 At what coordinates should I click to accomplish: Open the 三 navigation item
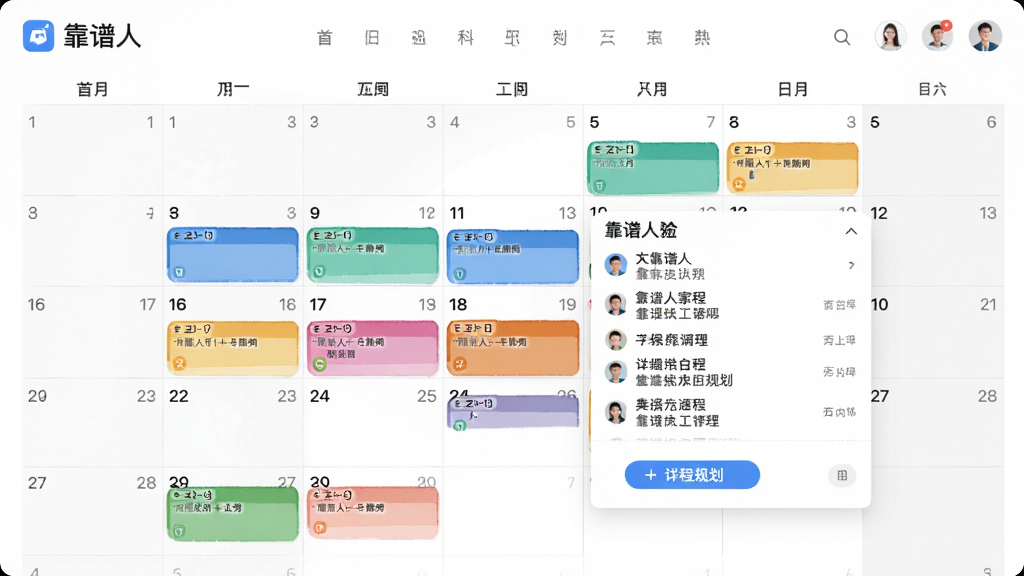[607, 38]
